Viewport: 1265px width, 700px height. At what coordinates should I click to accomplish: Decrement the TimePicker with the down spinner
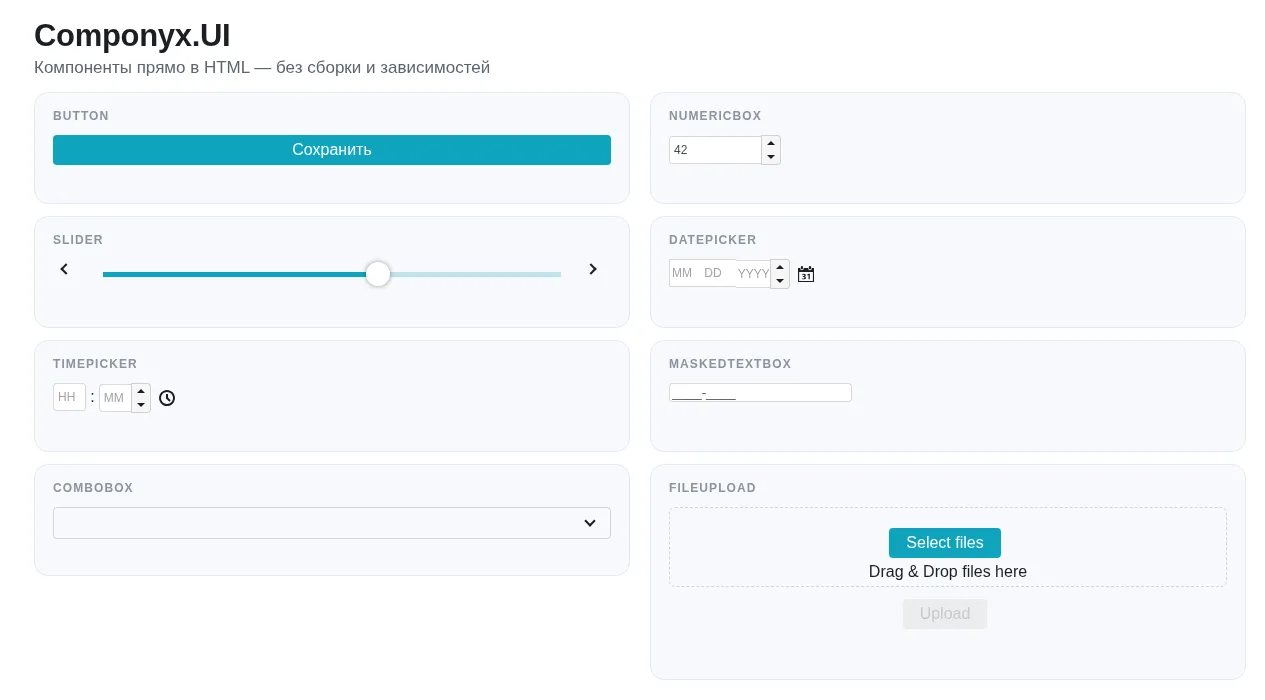click(141, 405)
